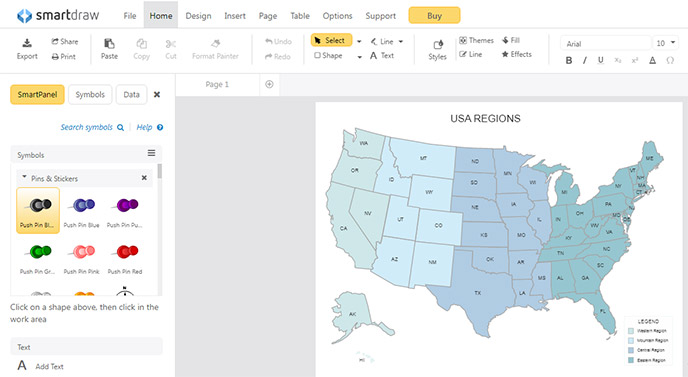Click the Export icon

point(27,43)
